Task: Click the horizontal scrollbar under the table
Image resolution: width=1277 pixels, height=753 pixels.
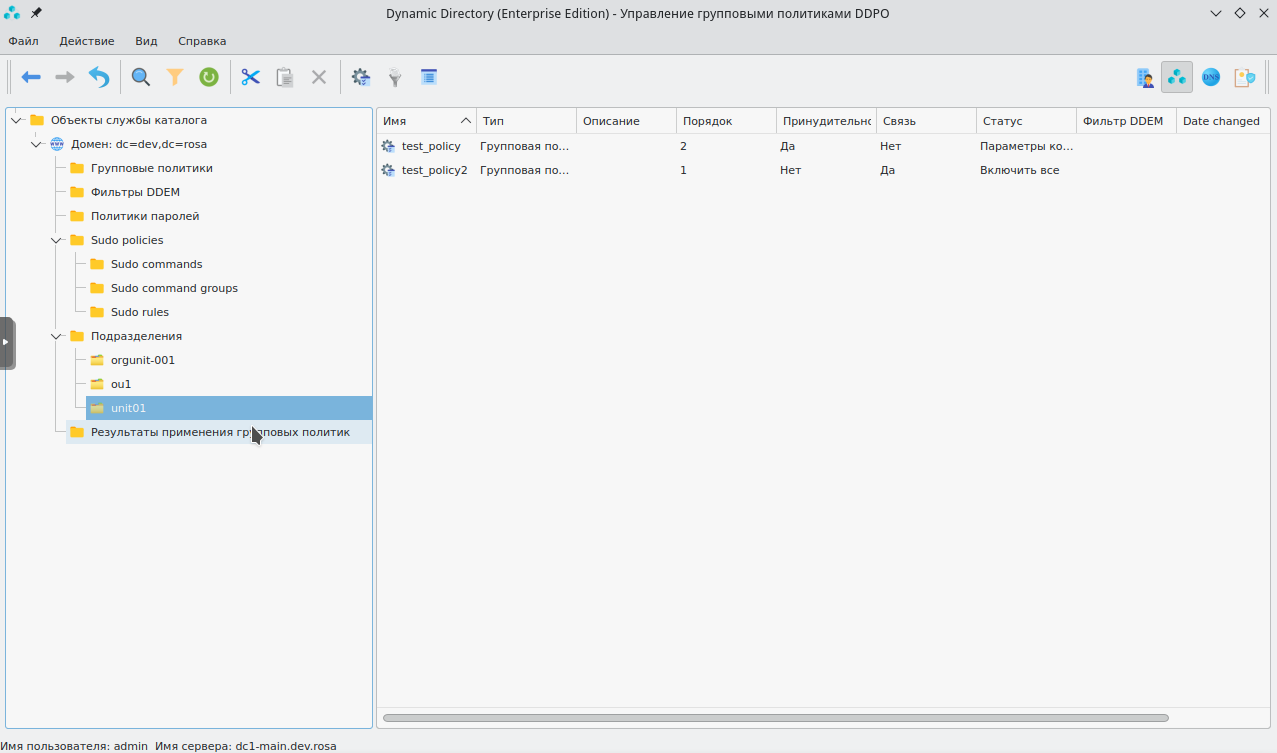Action: 775,718
